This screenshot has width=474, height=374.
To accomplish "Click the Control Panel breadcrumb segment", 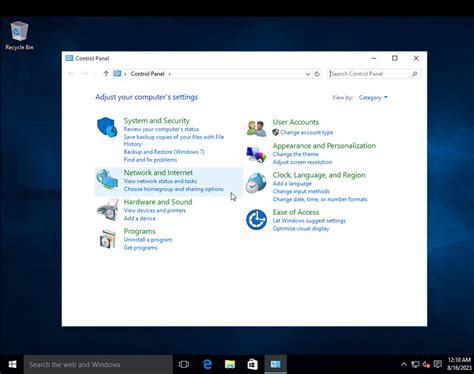I will 147,74.
